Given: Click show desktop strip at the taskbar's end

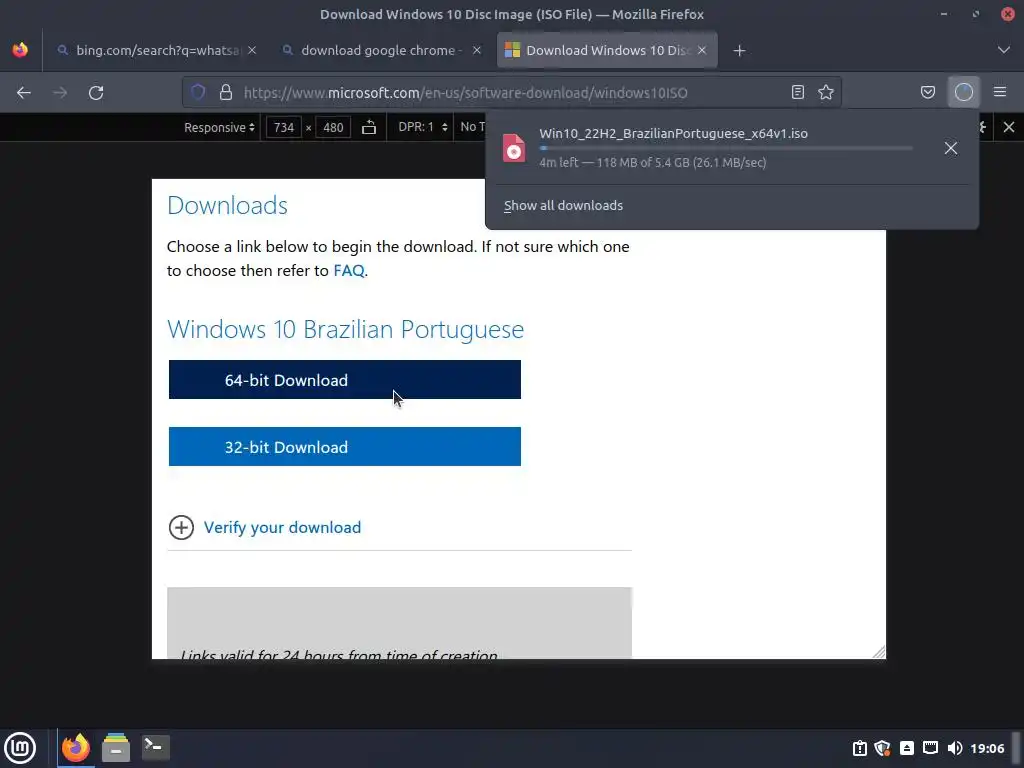Looking at the screenshot, I should [1017, 748].
